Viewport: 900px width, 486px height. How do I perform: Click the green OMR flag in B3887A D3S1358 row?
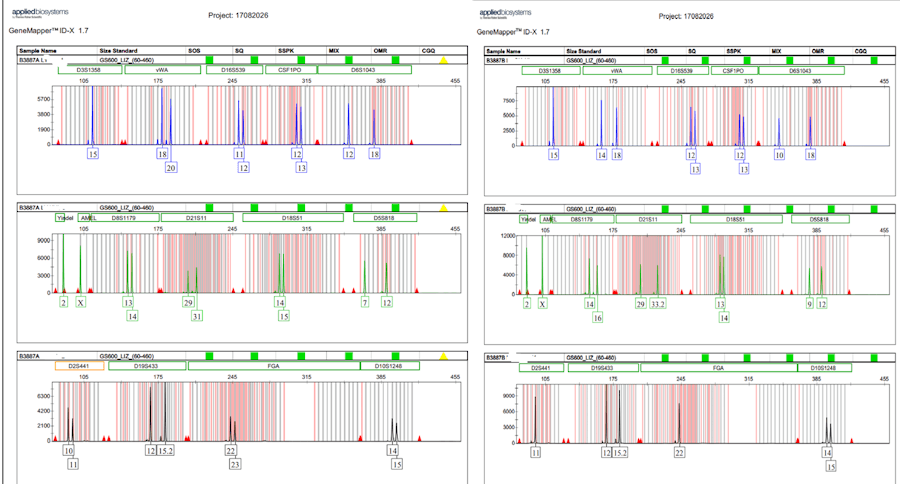(395, 60)
